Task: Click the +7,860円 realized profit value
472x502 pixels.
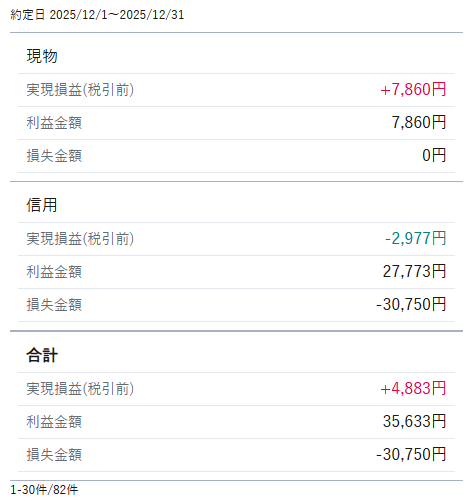Action: 413,89
